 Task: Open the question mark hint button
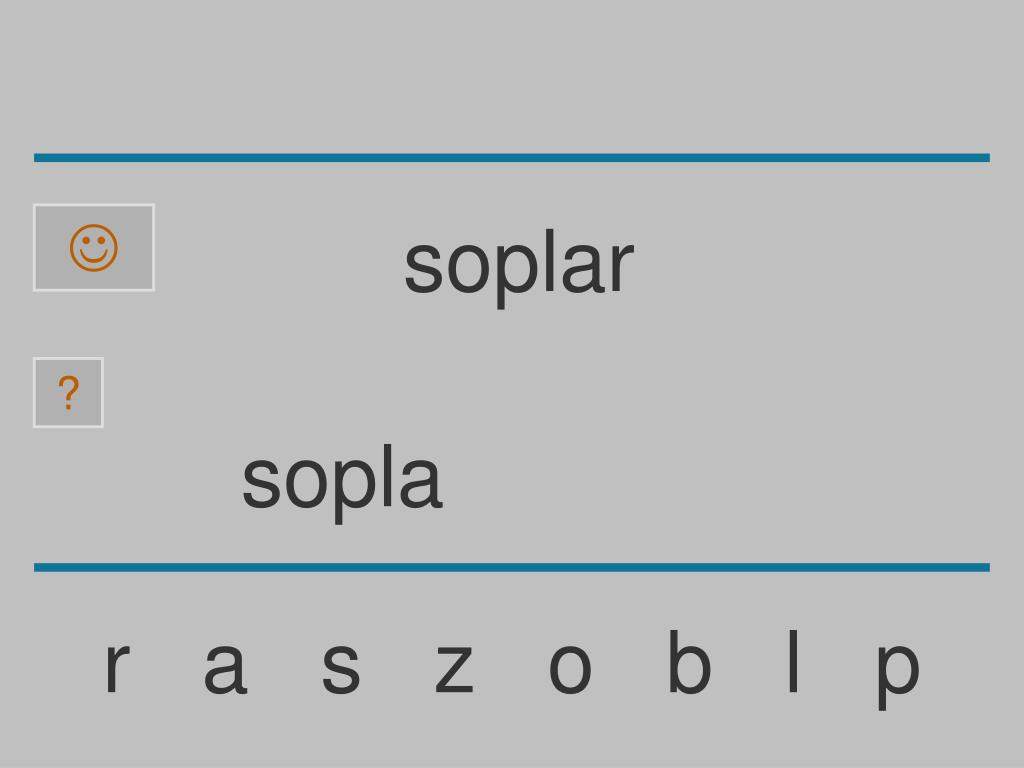pyautogui.click(x=69, y=392)
